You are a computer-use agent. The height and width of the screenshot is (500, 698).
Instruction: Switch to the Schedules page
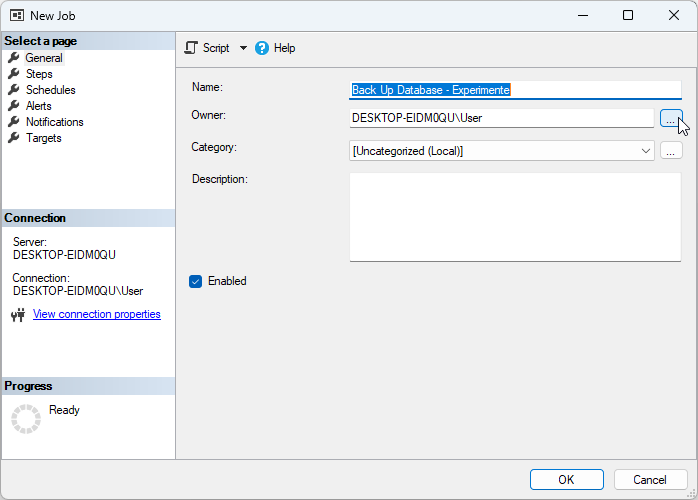[x=50, y=90]
